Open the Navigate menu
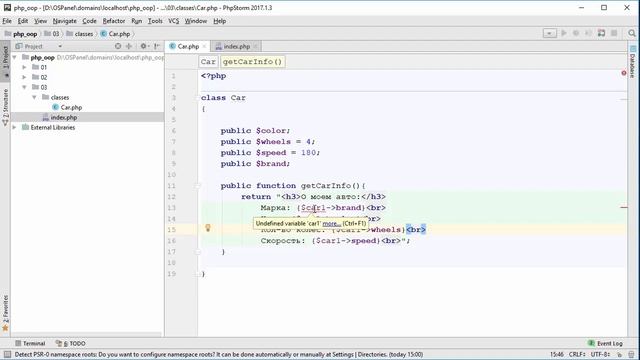640x360 pixels. tap(64, 21)
